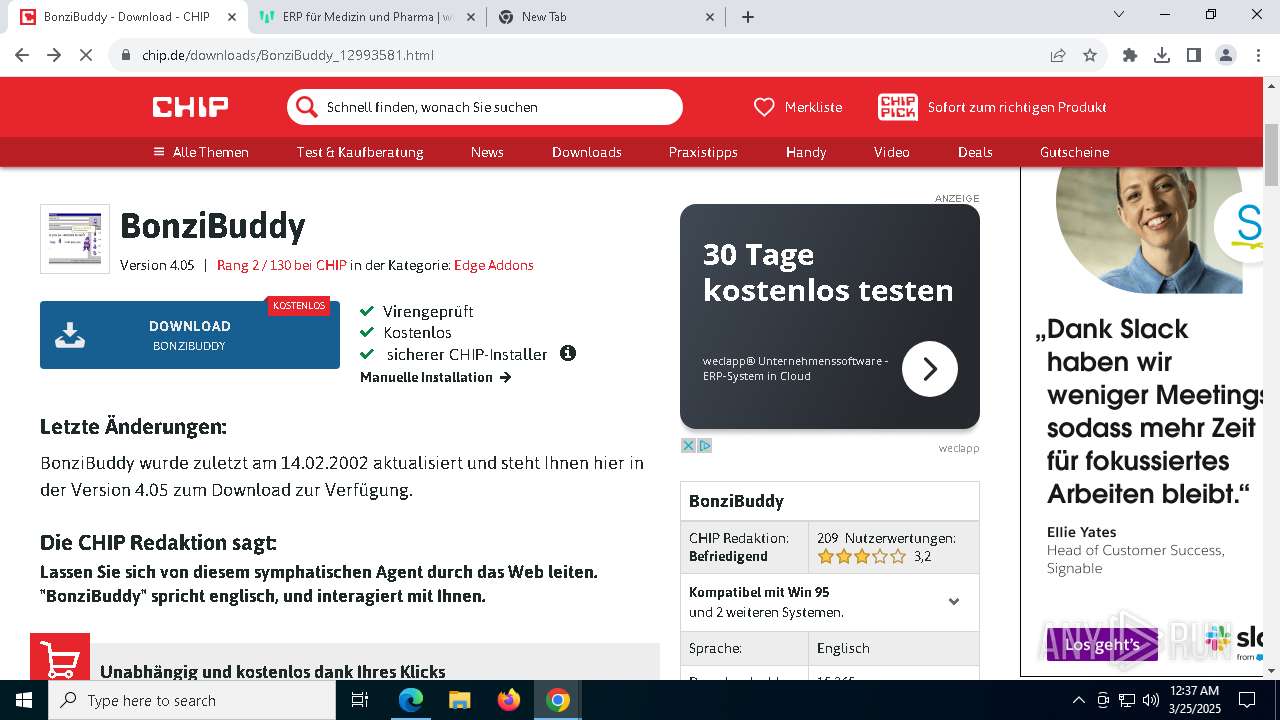
Task: Open Chrome downloads tray icon
Action: click(1162, 55)
